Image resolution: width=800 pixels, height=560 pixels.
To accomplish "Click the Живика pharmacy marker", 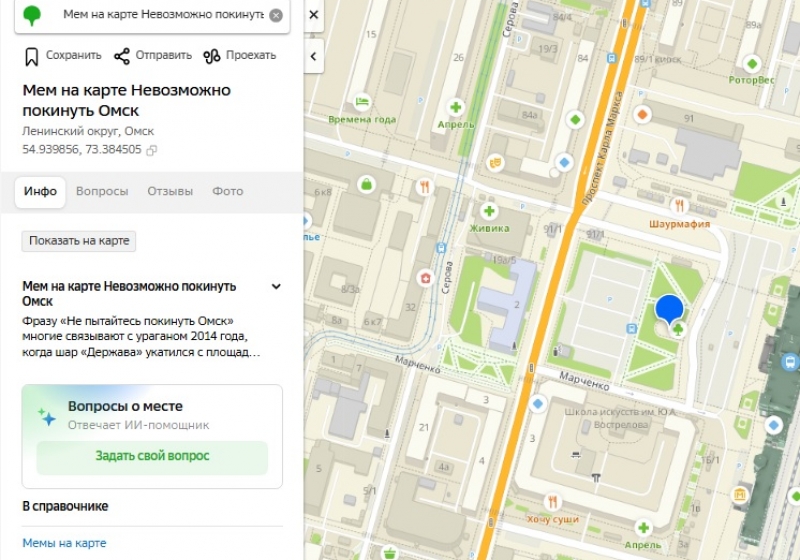I will pyautogui.click(x=489, y=211).
